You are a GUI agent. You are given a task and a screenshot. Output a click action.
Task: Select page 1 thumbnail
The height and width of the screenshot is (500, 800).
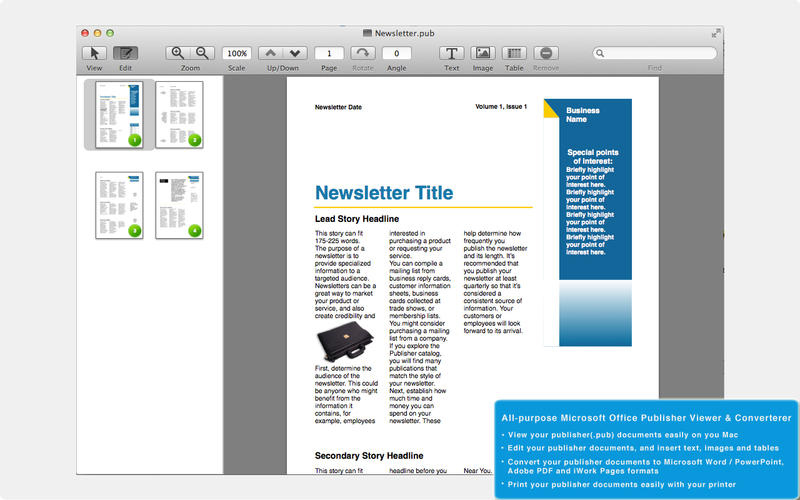[x=119, y=113]
